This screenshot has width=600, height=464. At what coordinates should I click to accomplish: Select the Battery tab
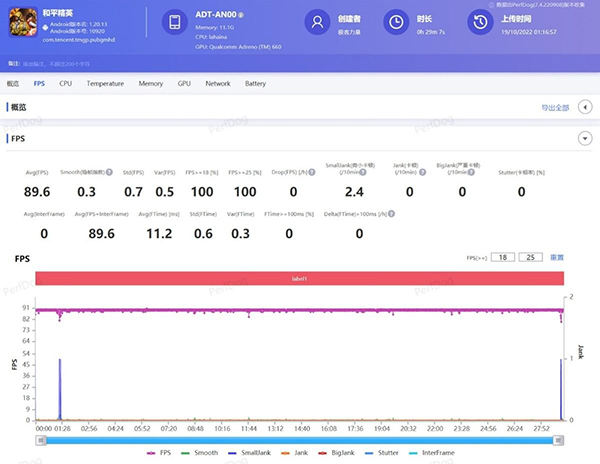point(255,84)
